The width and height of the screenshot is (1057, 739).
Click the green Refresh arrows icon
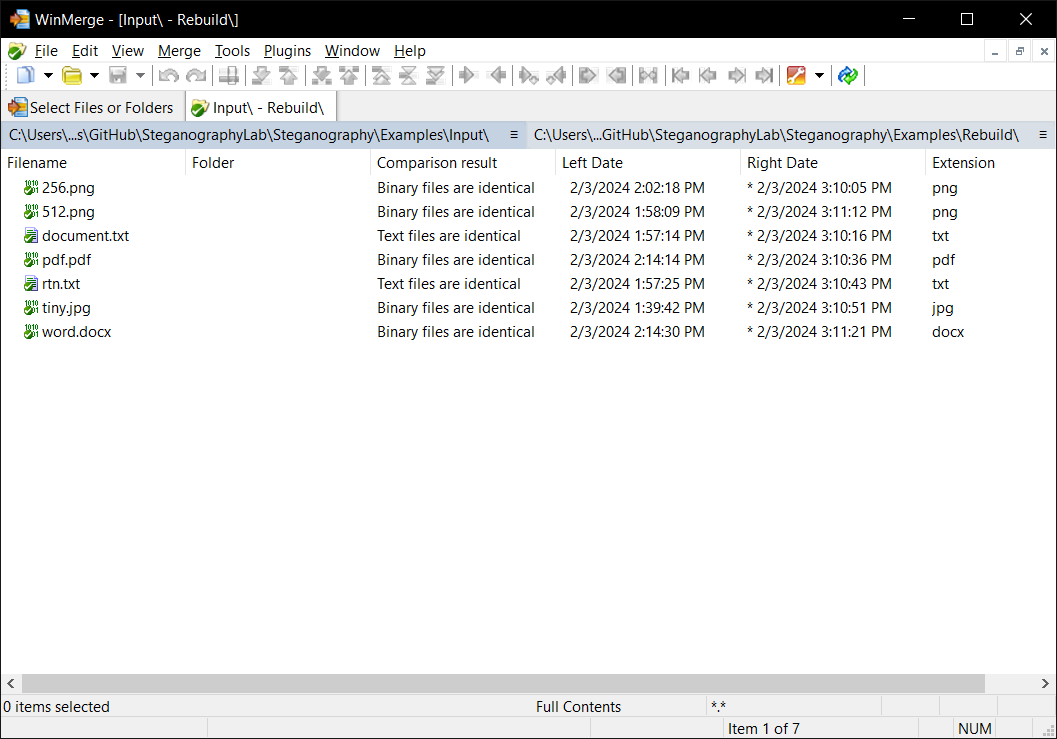(x=847, y=76)
